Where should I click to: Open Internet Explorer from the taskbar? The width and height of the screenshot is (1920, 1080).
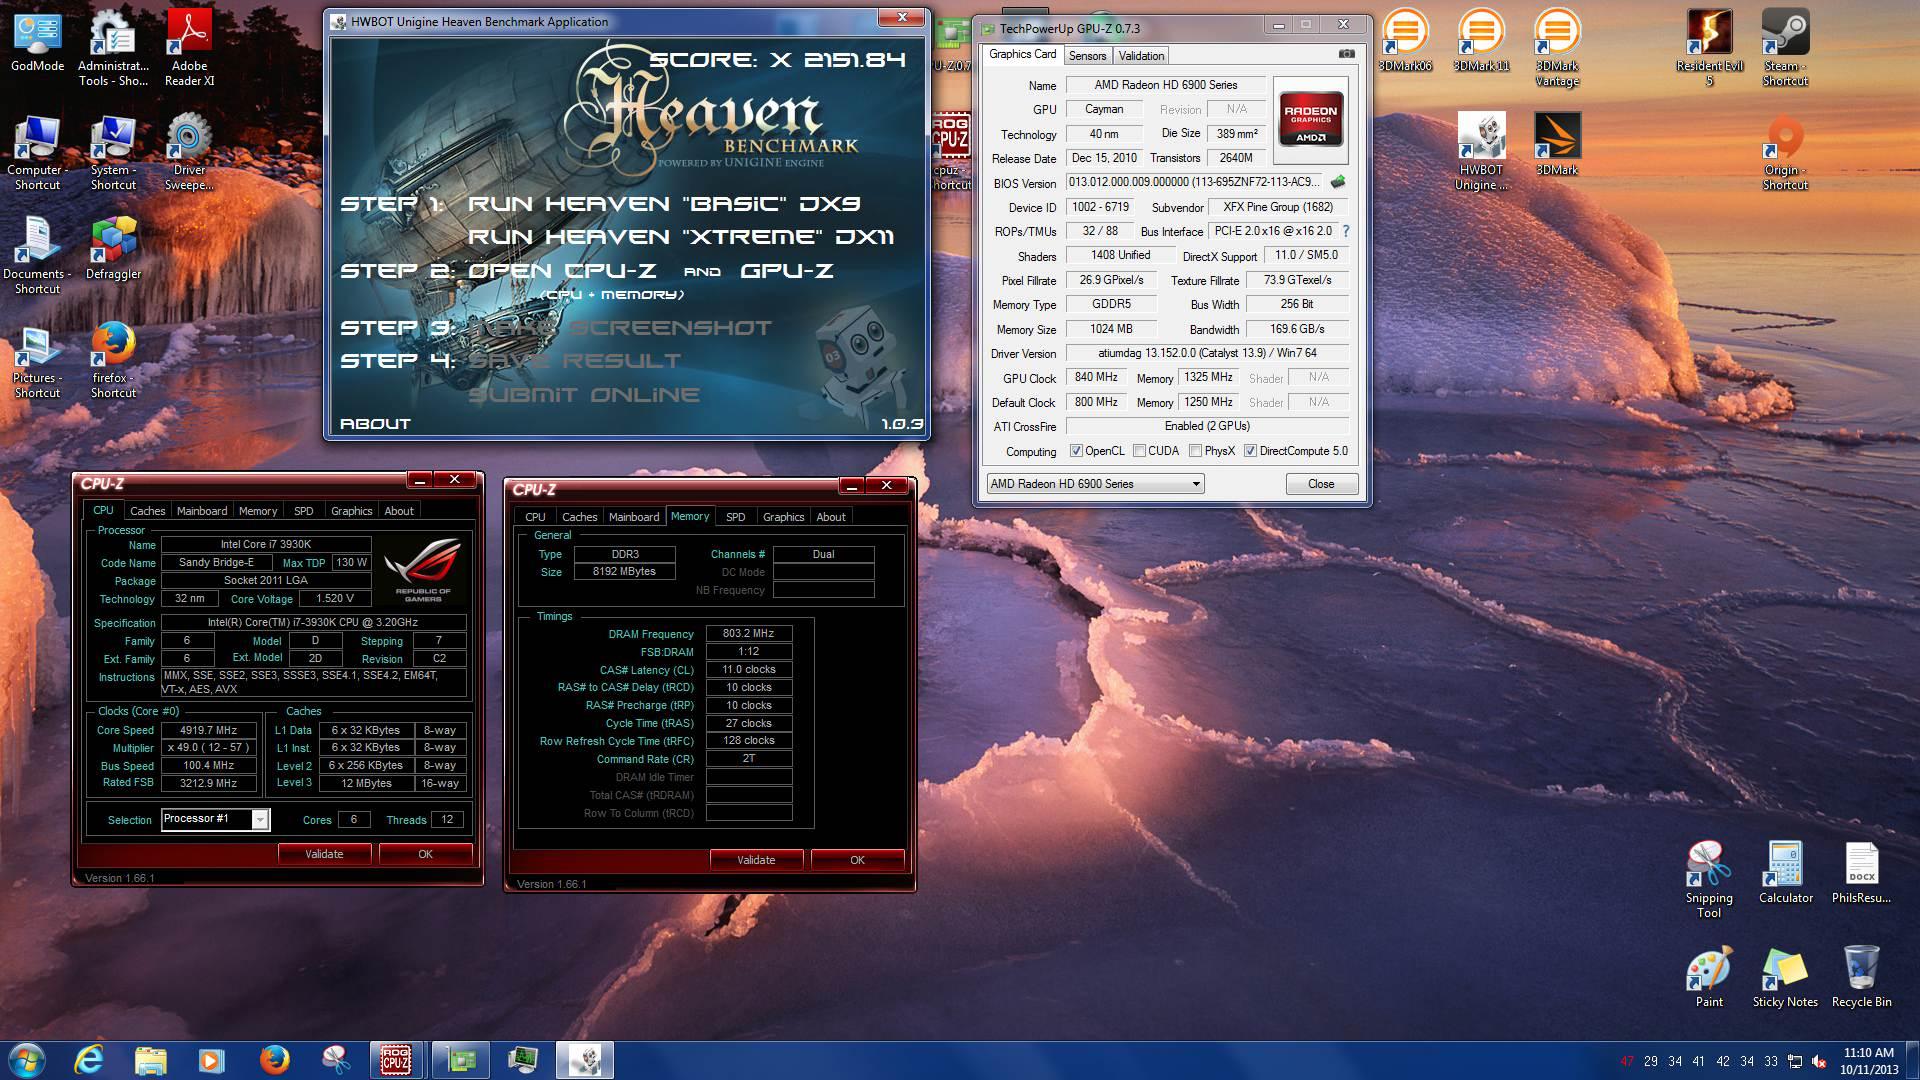pos(89,1060)
